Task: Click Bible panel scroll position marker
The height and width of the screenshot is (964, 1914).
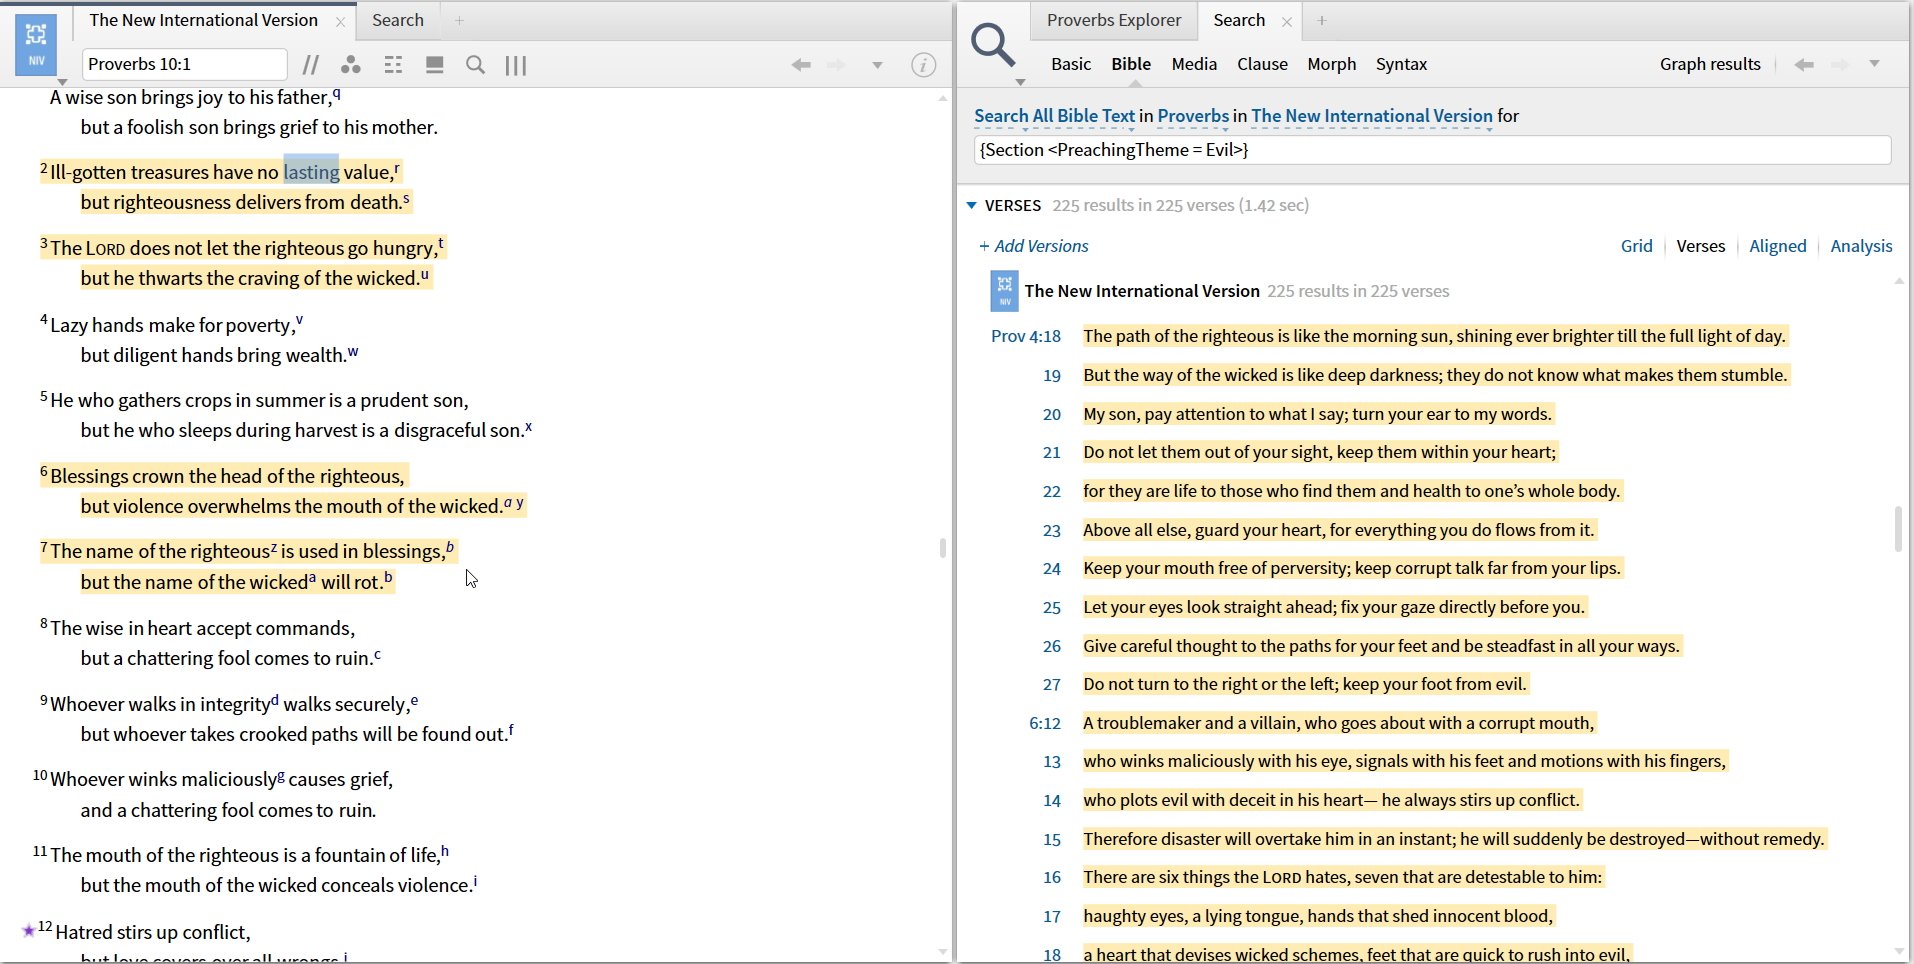Action: tap(942, 547)
